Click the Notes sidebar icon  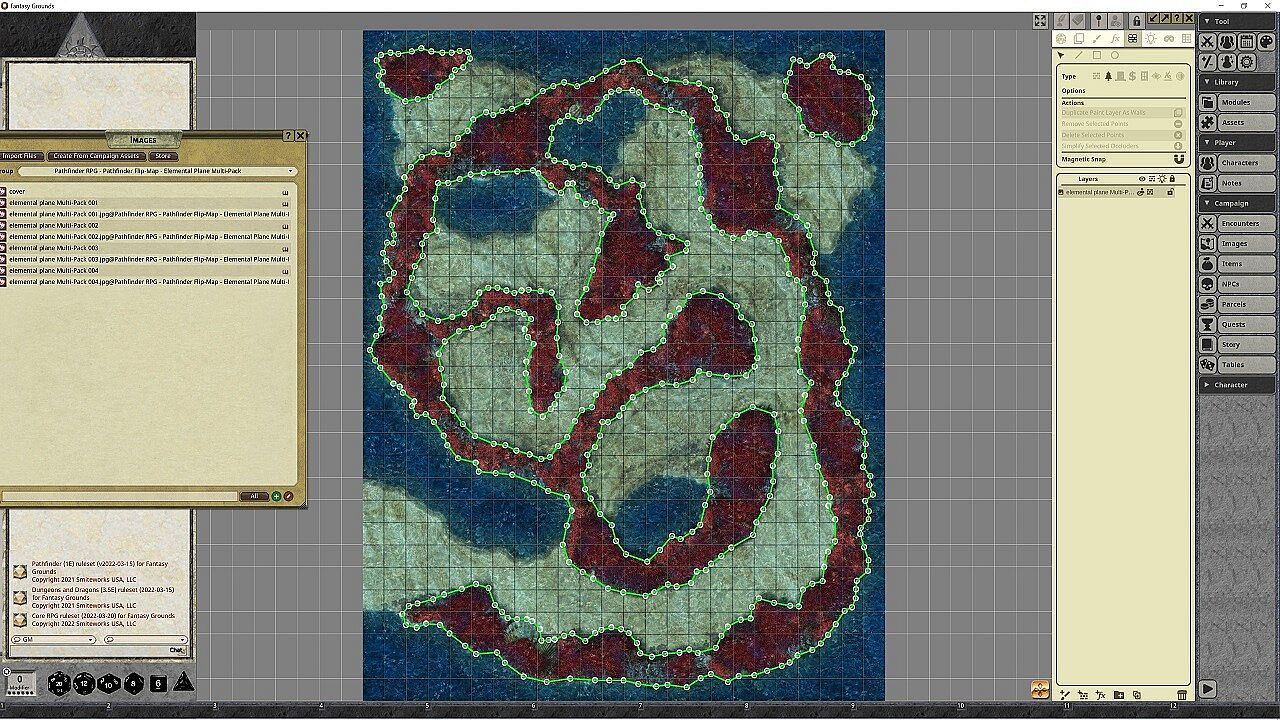point(1207,183)
